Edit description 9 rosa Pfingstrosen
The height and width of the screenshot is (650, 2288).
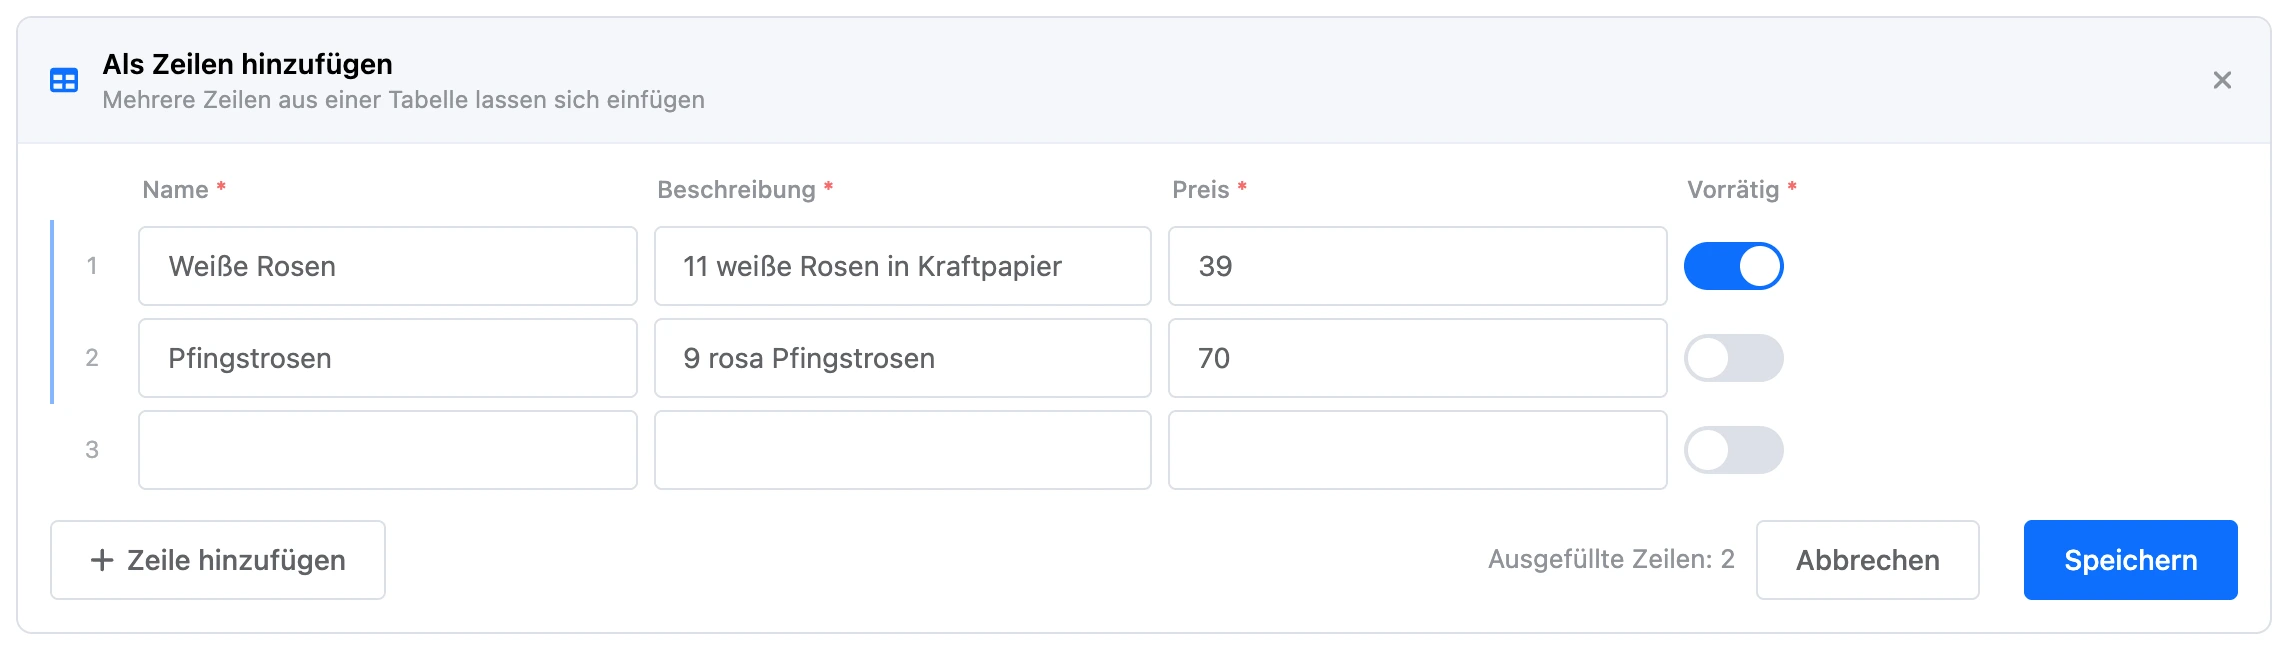(x=903, y=358)
